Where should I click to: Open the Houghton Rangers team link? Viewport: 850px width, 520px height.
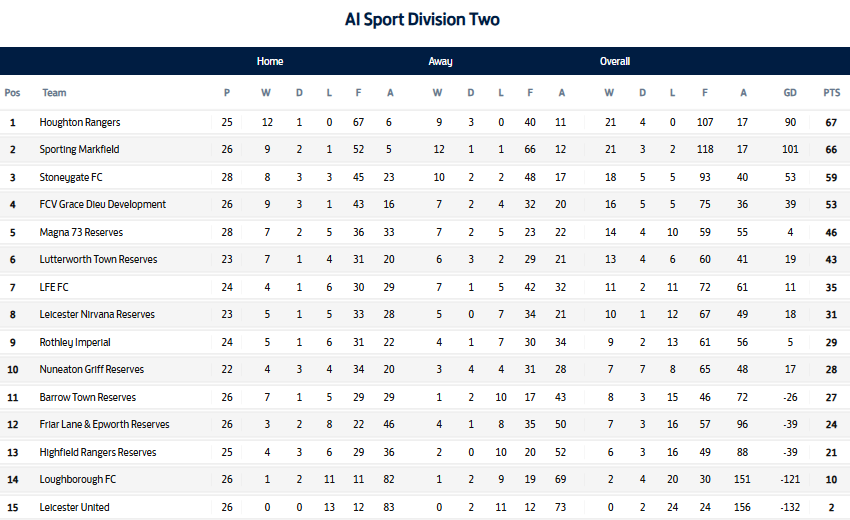click(80, 122)
